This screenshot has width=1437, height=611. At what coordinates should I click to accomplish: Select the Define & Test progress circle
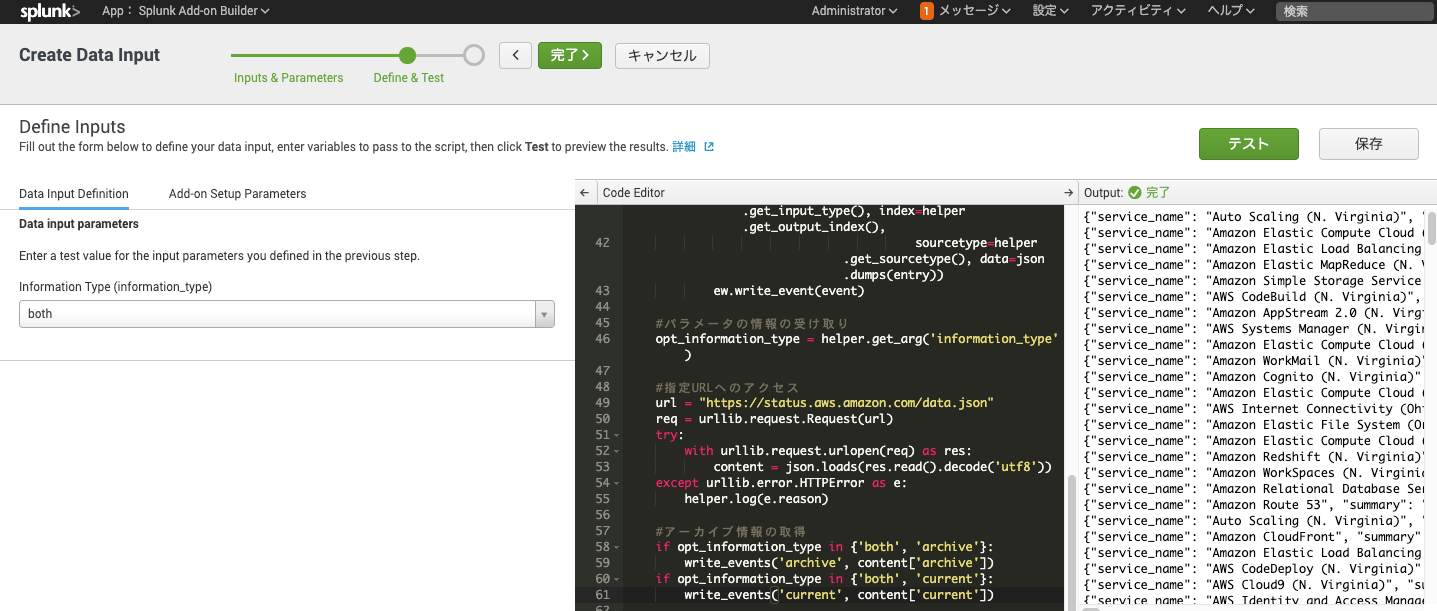(x=406, y=55)
